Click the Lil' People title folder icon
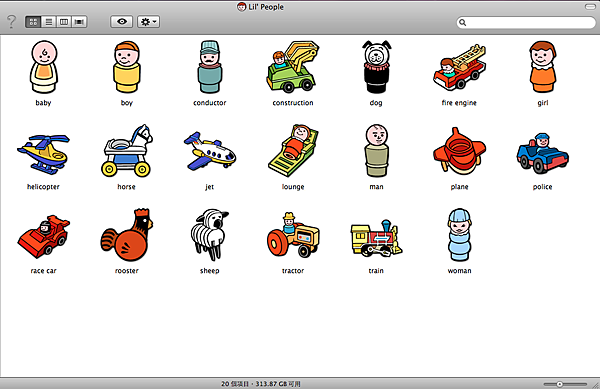The height and width of the screenshot is (389, 600). 241,7
